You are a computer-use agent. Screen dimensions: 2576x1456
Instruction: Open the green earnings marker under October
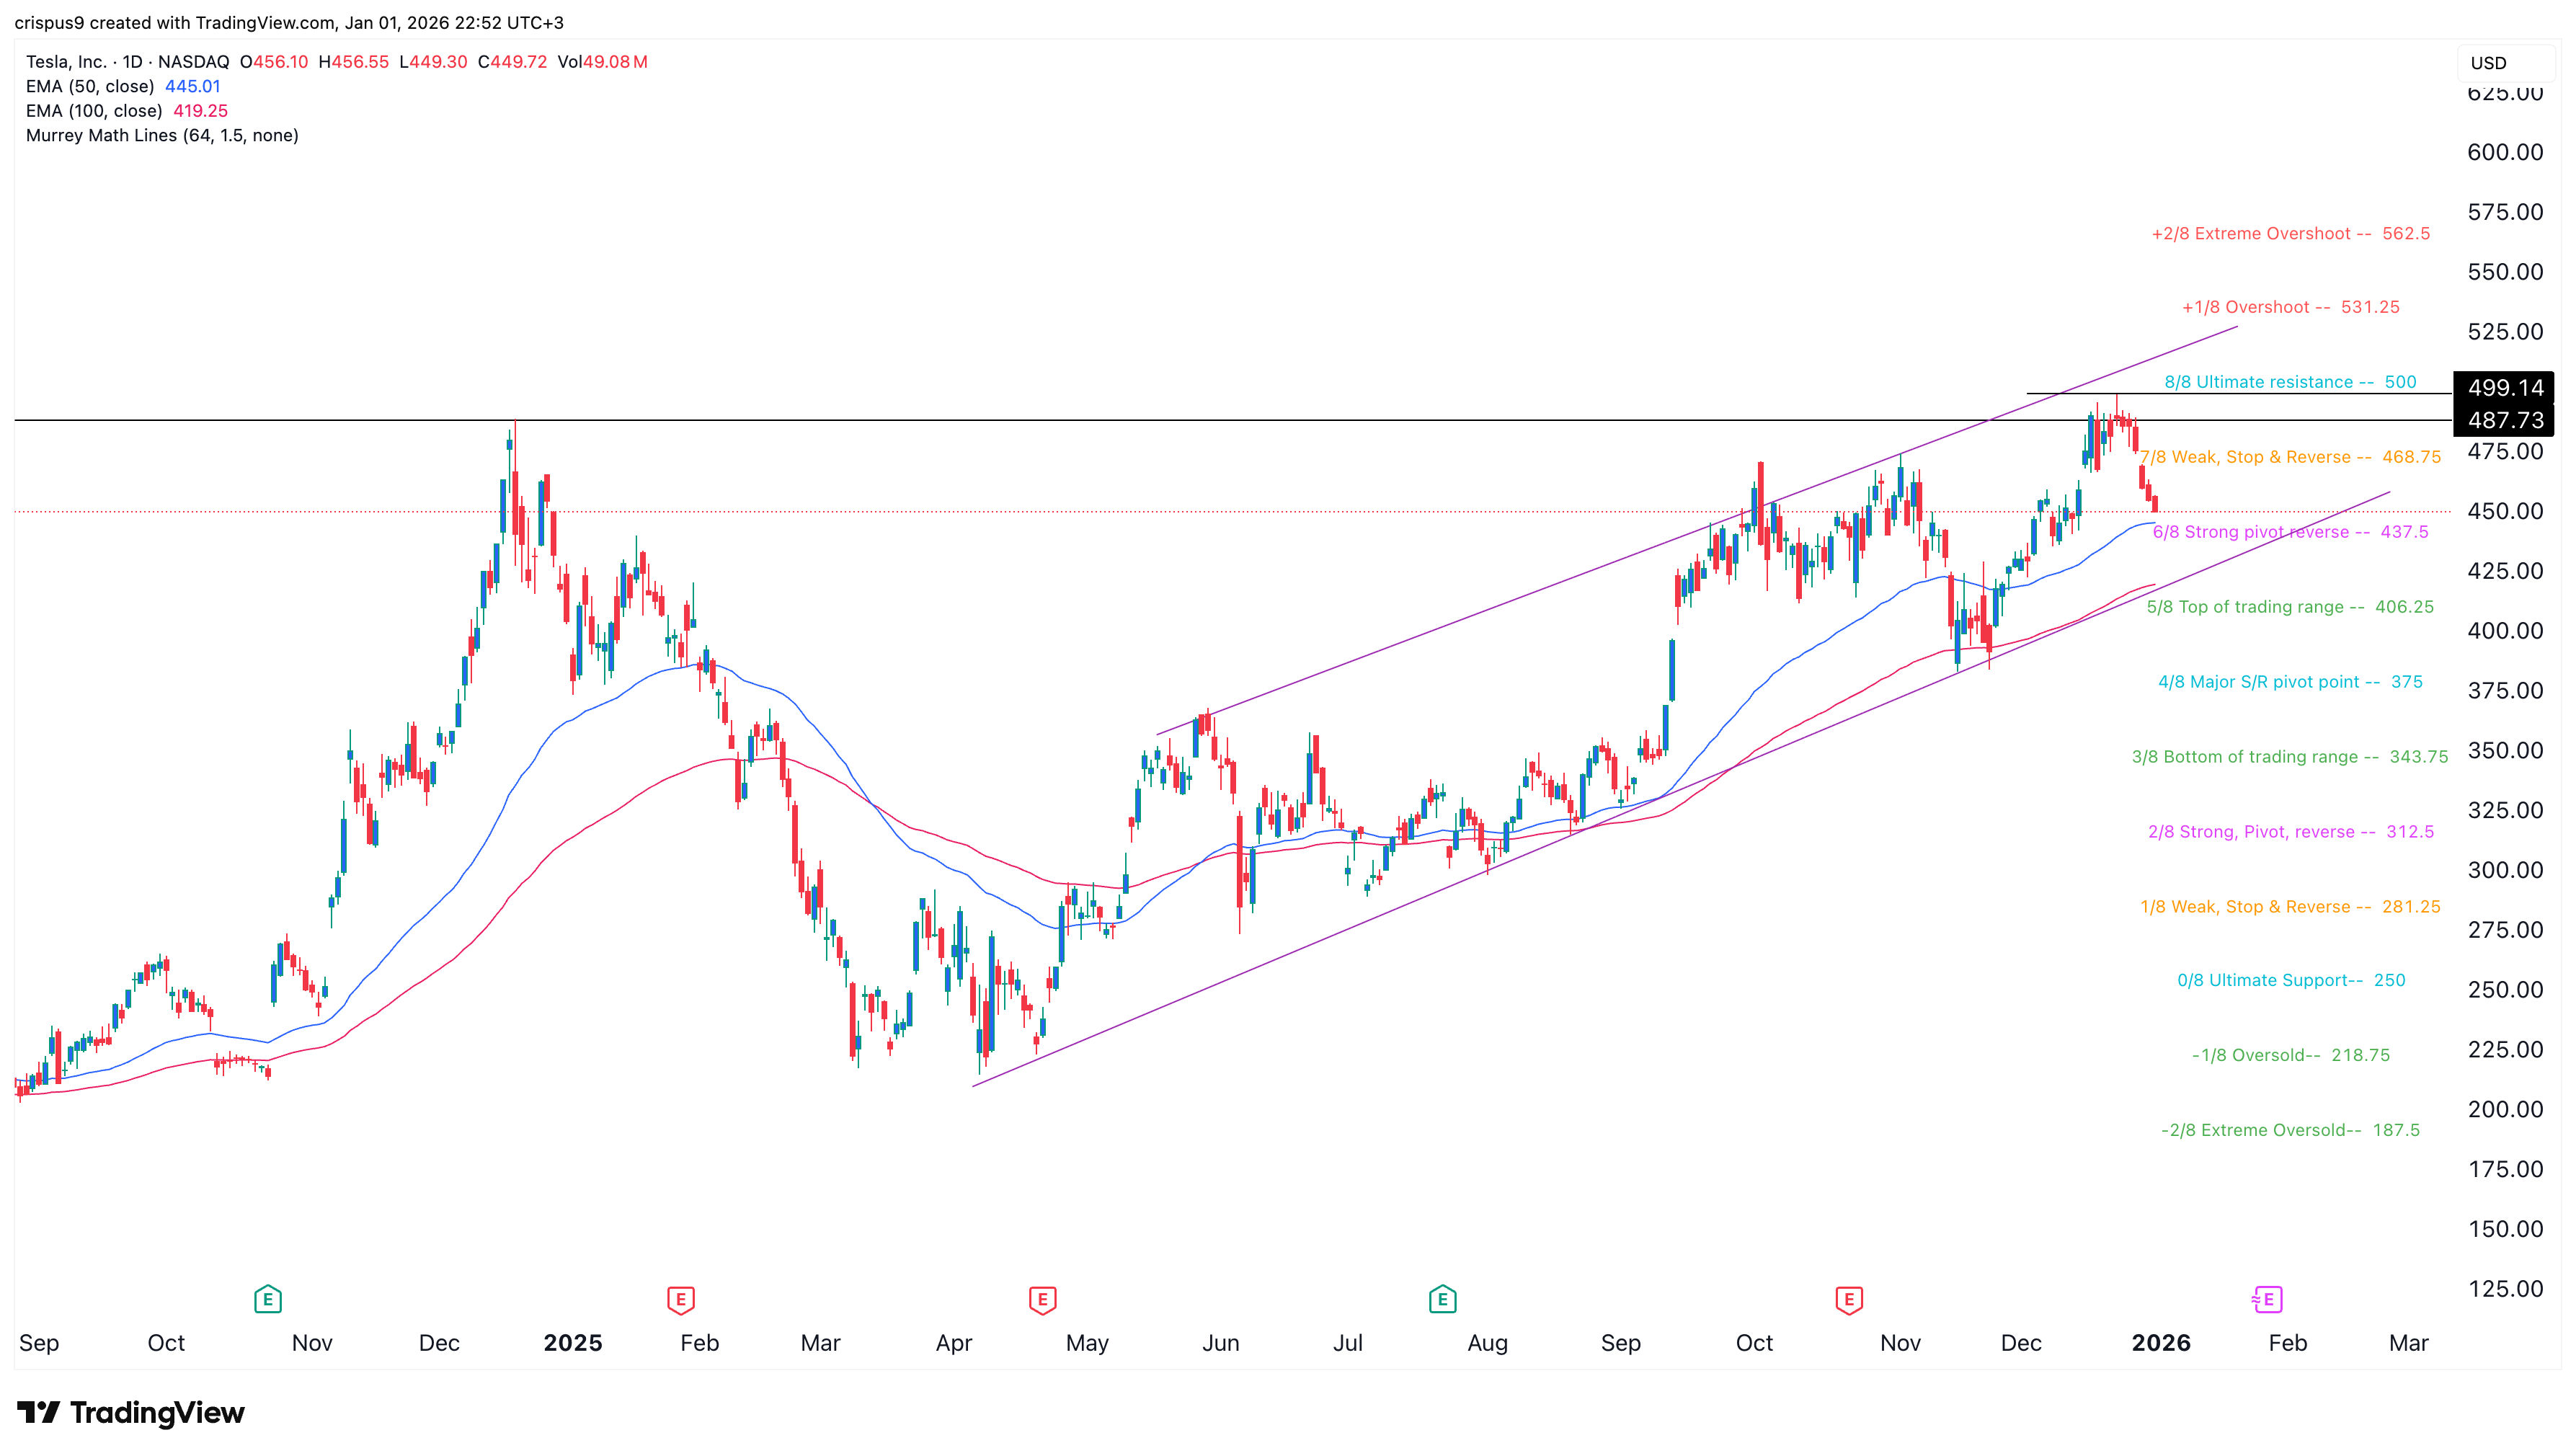click(267, 1299)
